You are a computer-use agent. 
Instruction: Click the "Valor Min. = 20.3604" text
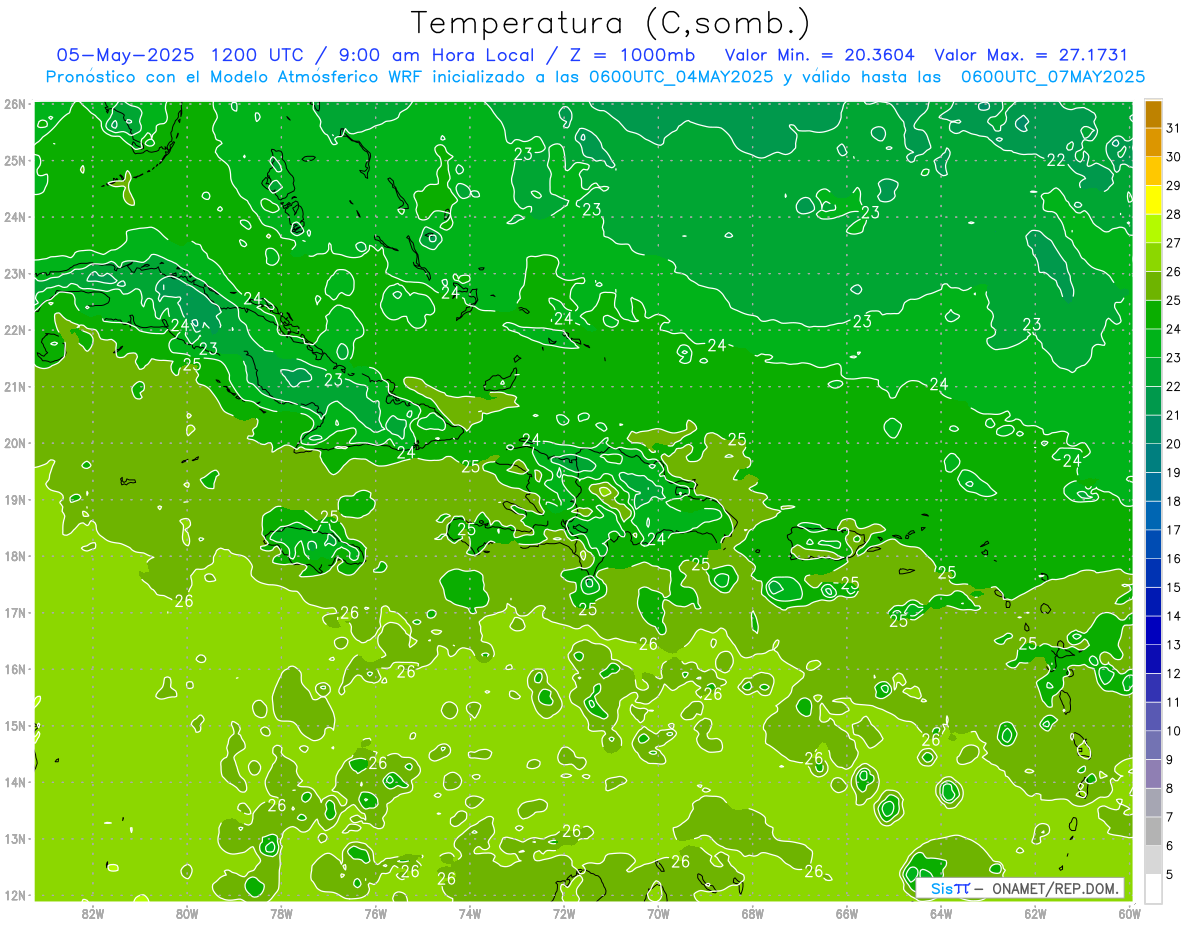(819, 55)
